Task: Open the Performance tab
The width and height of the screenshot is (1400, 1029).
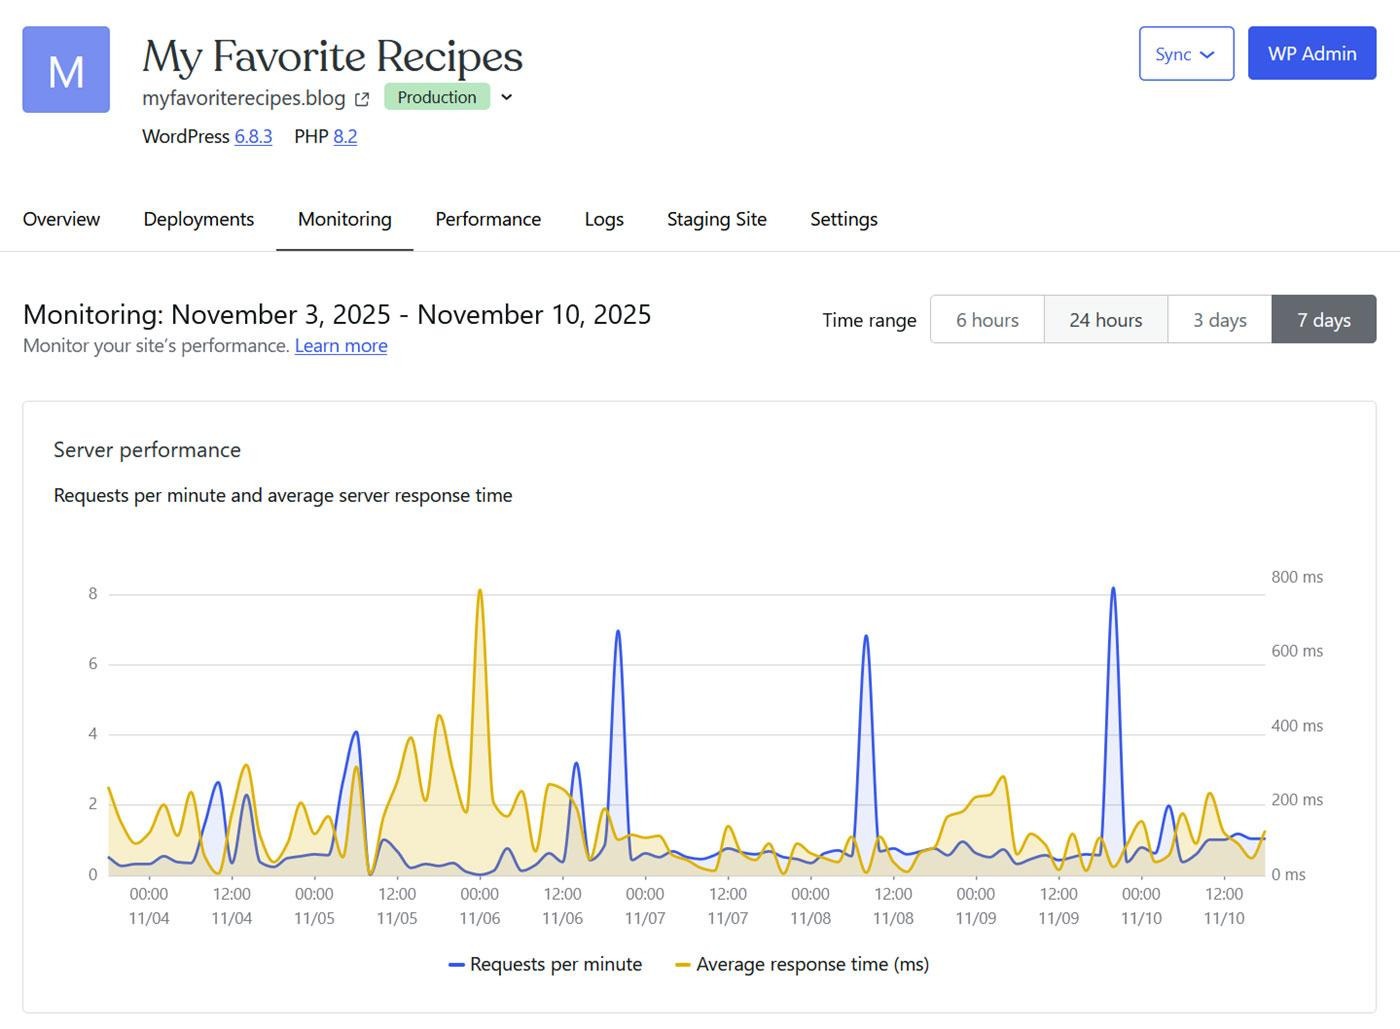Action: 488,219
